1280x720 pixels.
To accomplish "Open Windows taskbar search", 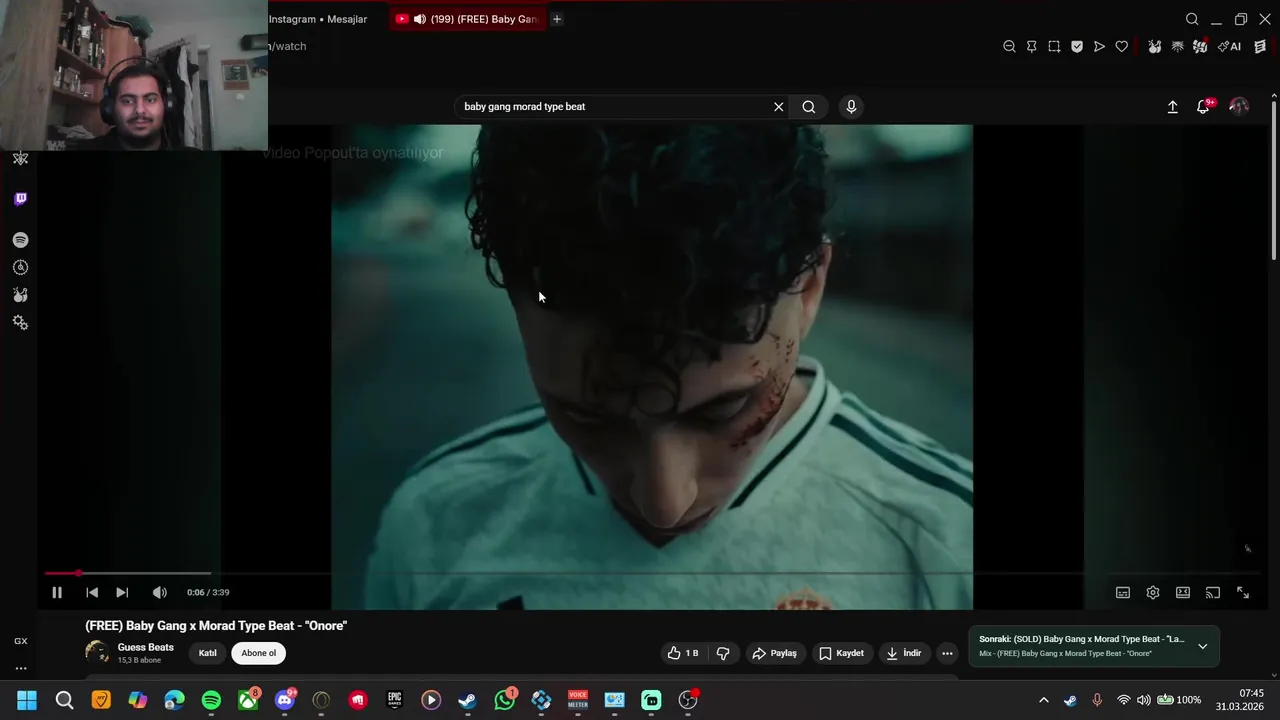I will 64,700.
